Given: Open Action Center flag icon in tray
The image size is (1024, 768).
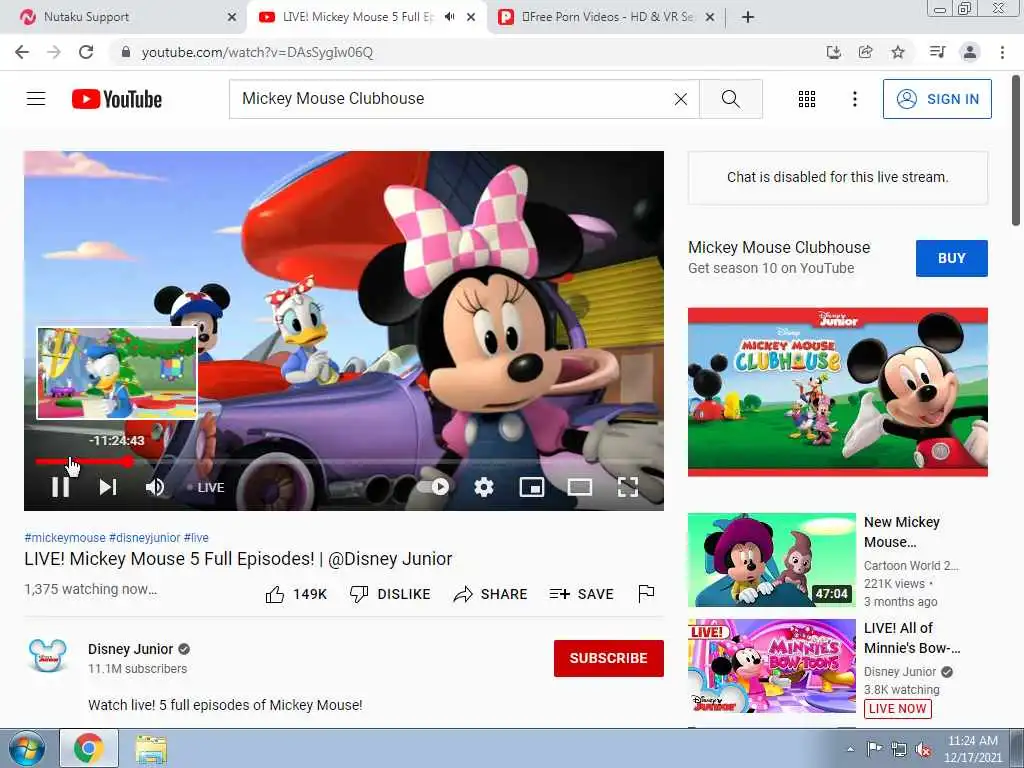Looking at the screenshot, I should pos(874,749).
